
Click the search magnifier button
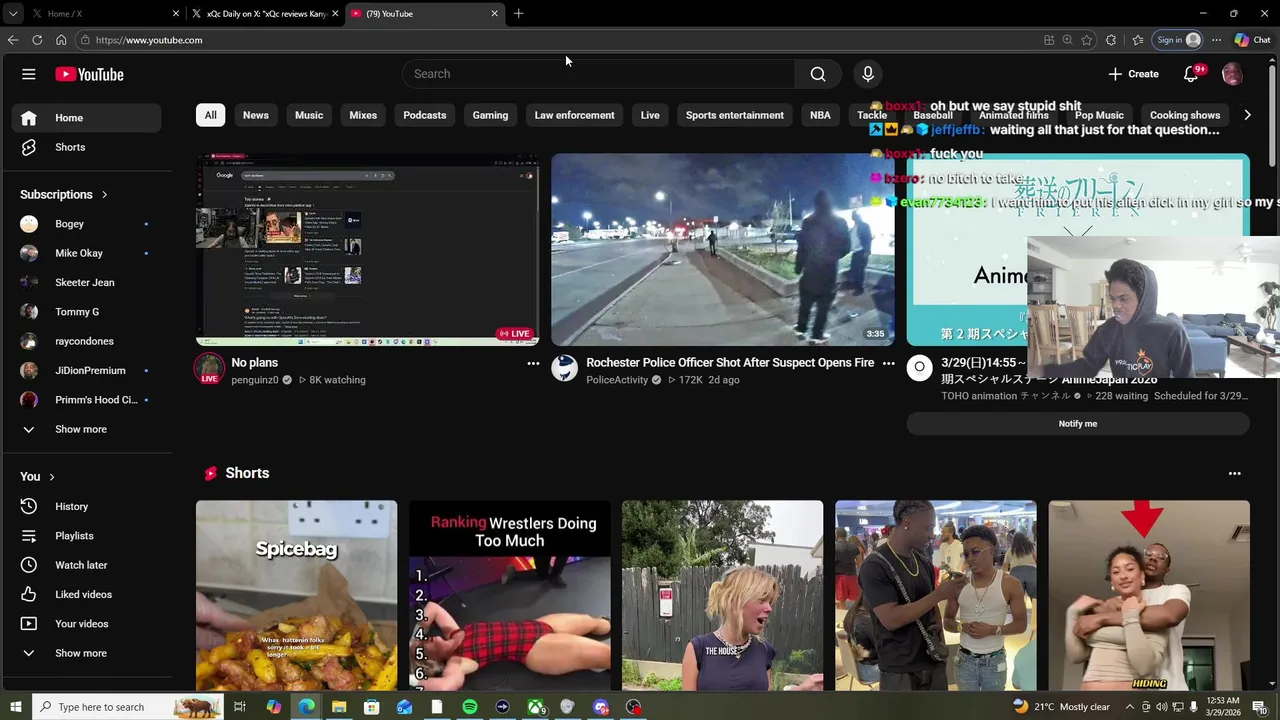pos(818,74)
